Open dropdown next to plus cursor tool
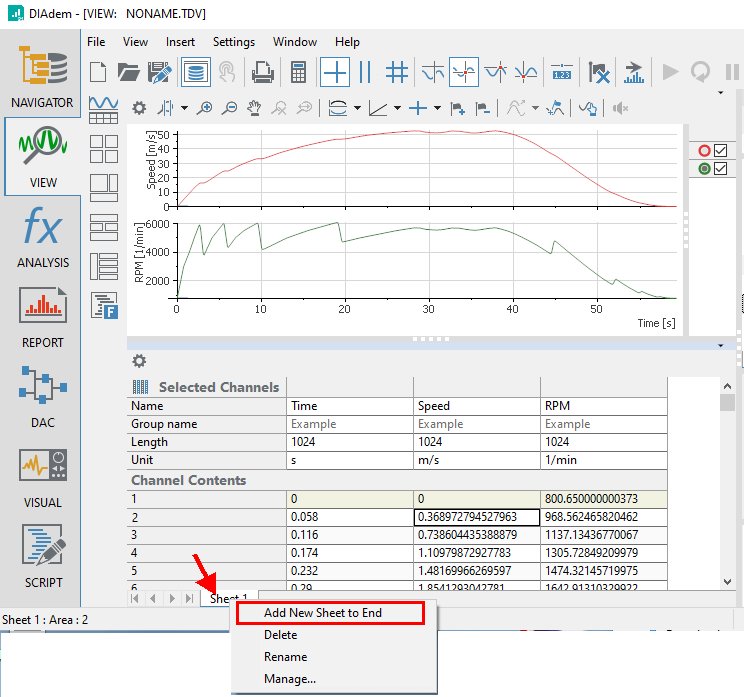Screen dimensions: 744x697 (437, 108)
